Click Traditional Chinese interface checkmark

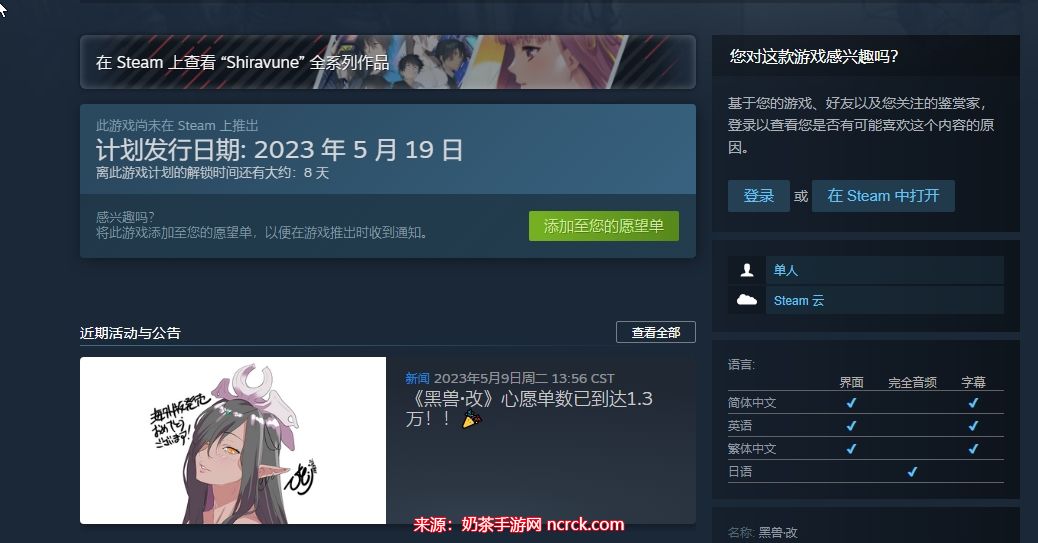(x=851, y=449)
